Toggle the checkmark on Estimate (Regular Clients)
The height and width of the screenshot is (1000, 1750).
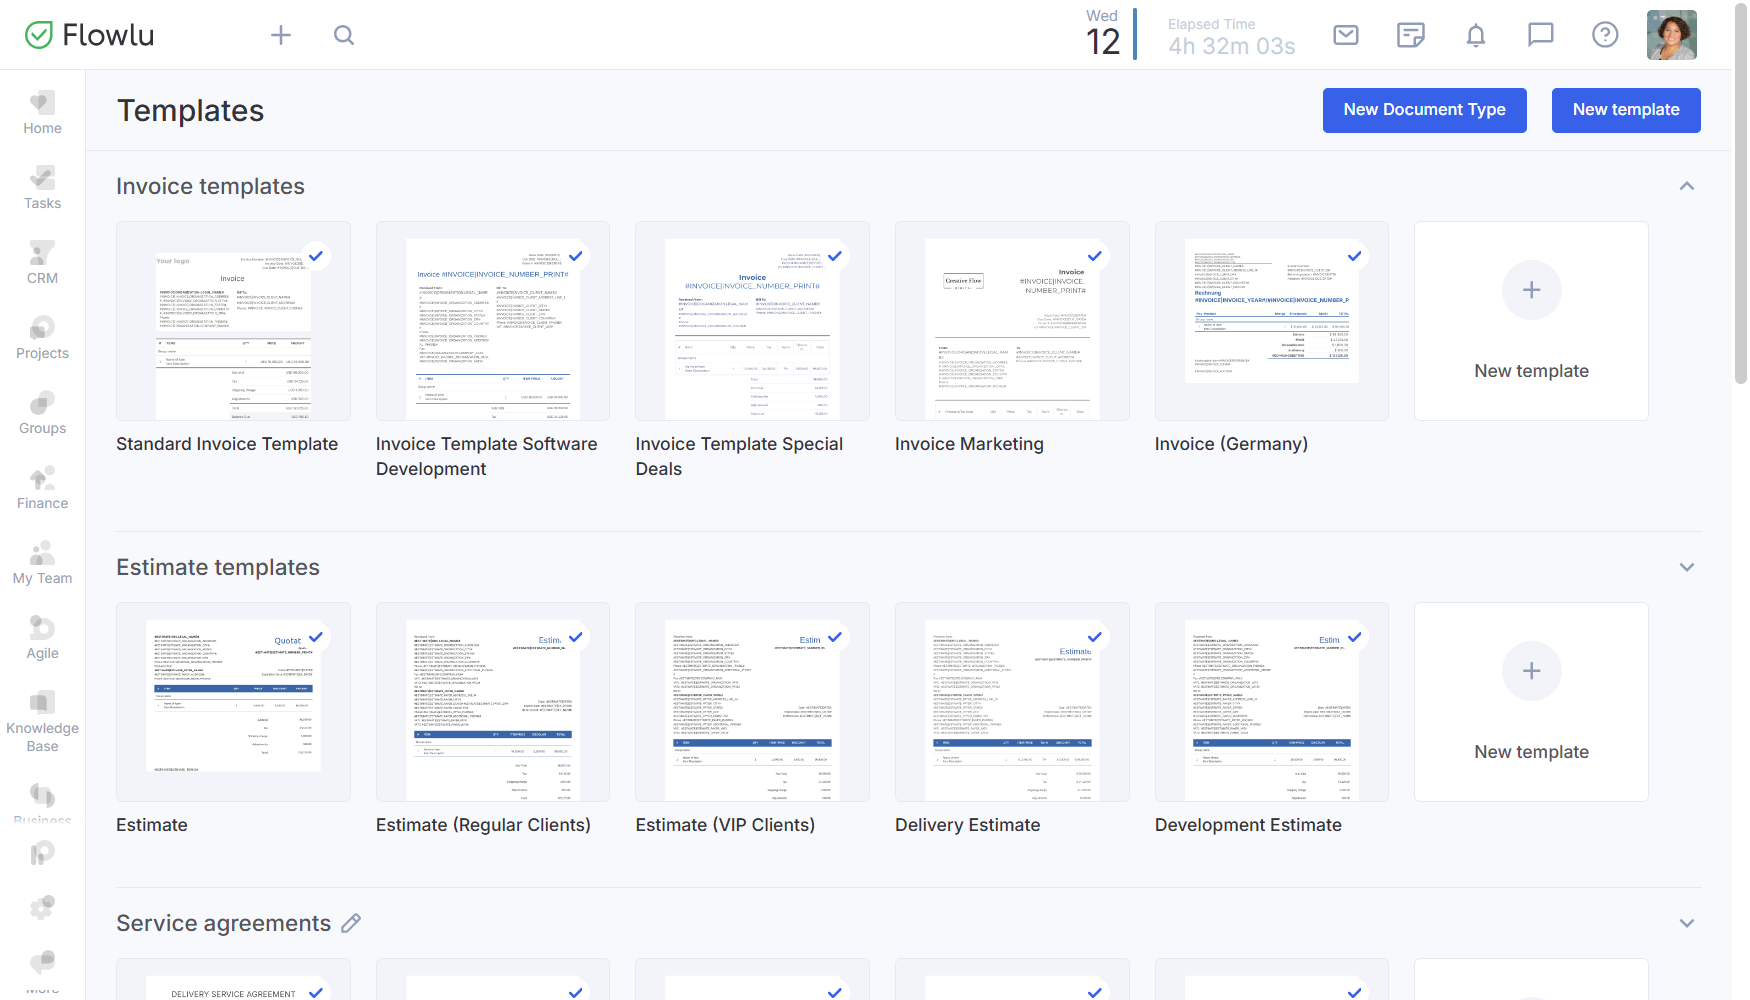click(x=576, y=637)
